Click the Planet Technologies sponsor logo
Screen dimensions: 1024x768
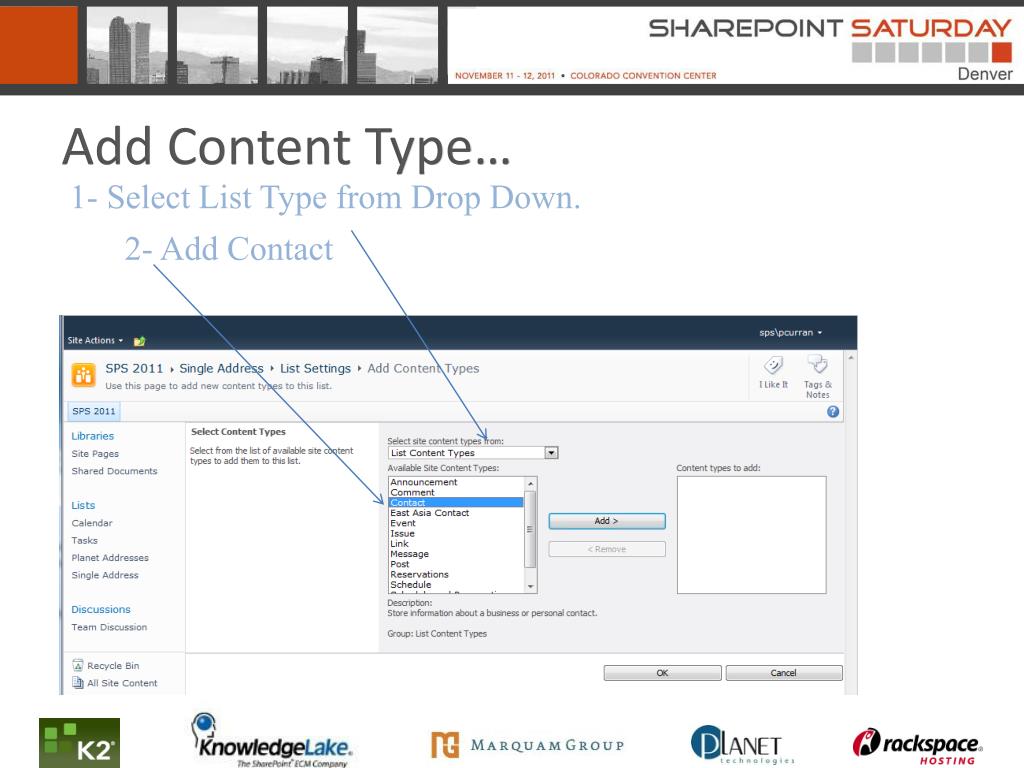(x=743, y=744)
